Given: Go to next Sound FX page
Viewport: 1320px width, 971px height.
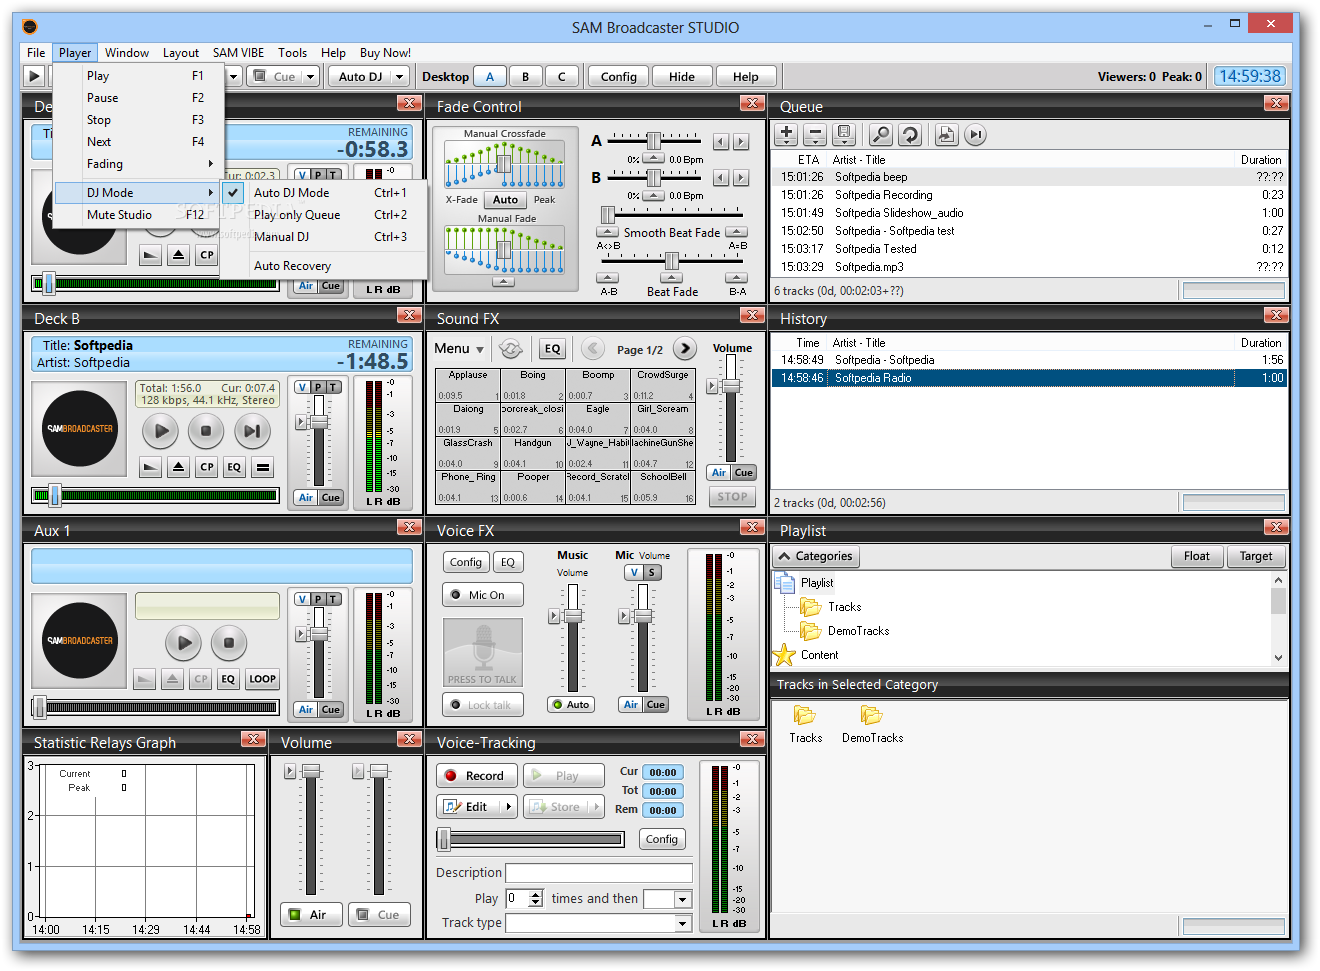Looking at the screenshot, I should [x=685, y=348].
